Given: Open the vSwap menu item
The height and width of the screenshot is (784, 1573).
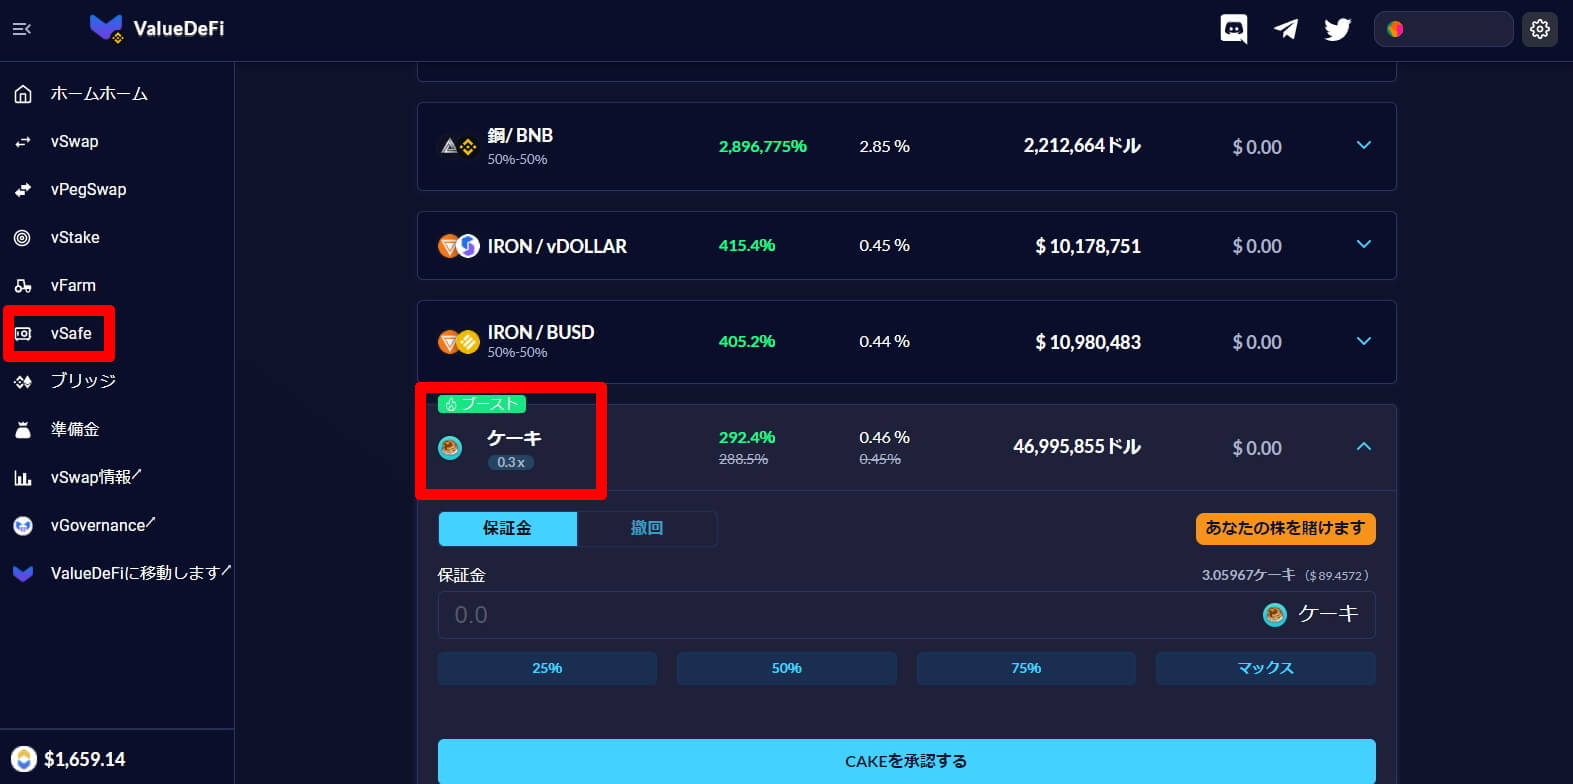Looking at the screenshot, I should coord(75,142).
